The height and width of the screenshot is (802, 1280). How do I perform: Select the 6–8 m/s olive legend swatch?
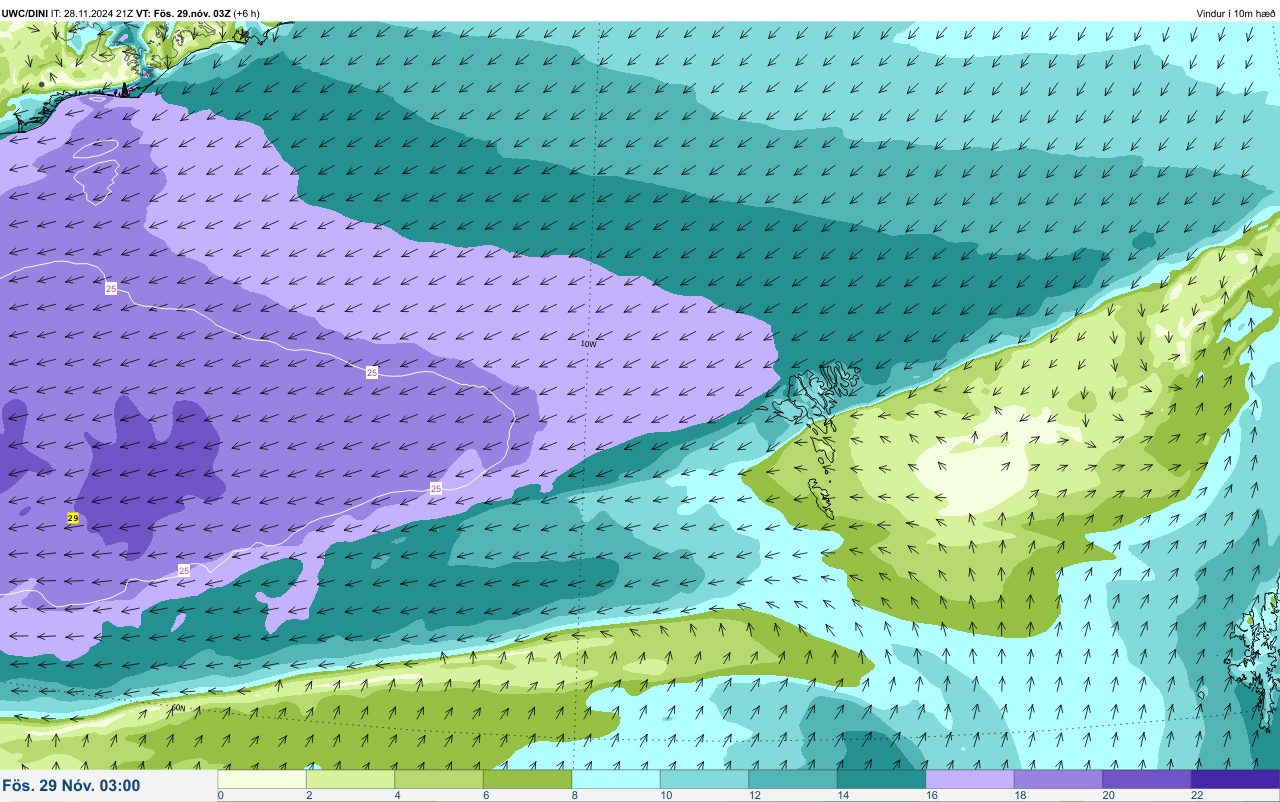[x=527, y=779]
